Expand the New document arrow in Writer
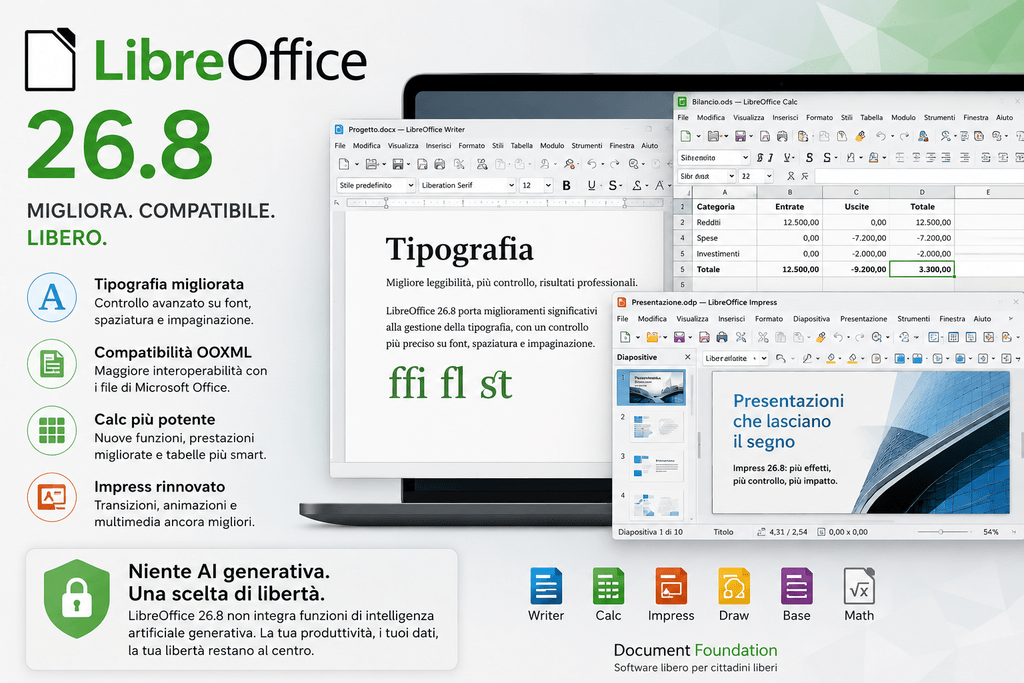1024x683 pixels. 357,164
